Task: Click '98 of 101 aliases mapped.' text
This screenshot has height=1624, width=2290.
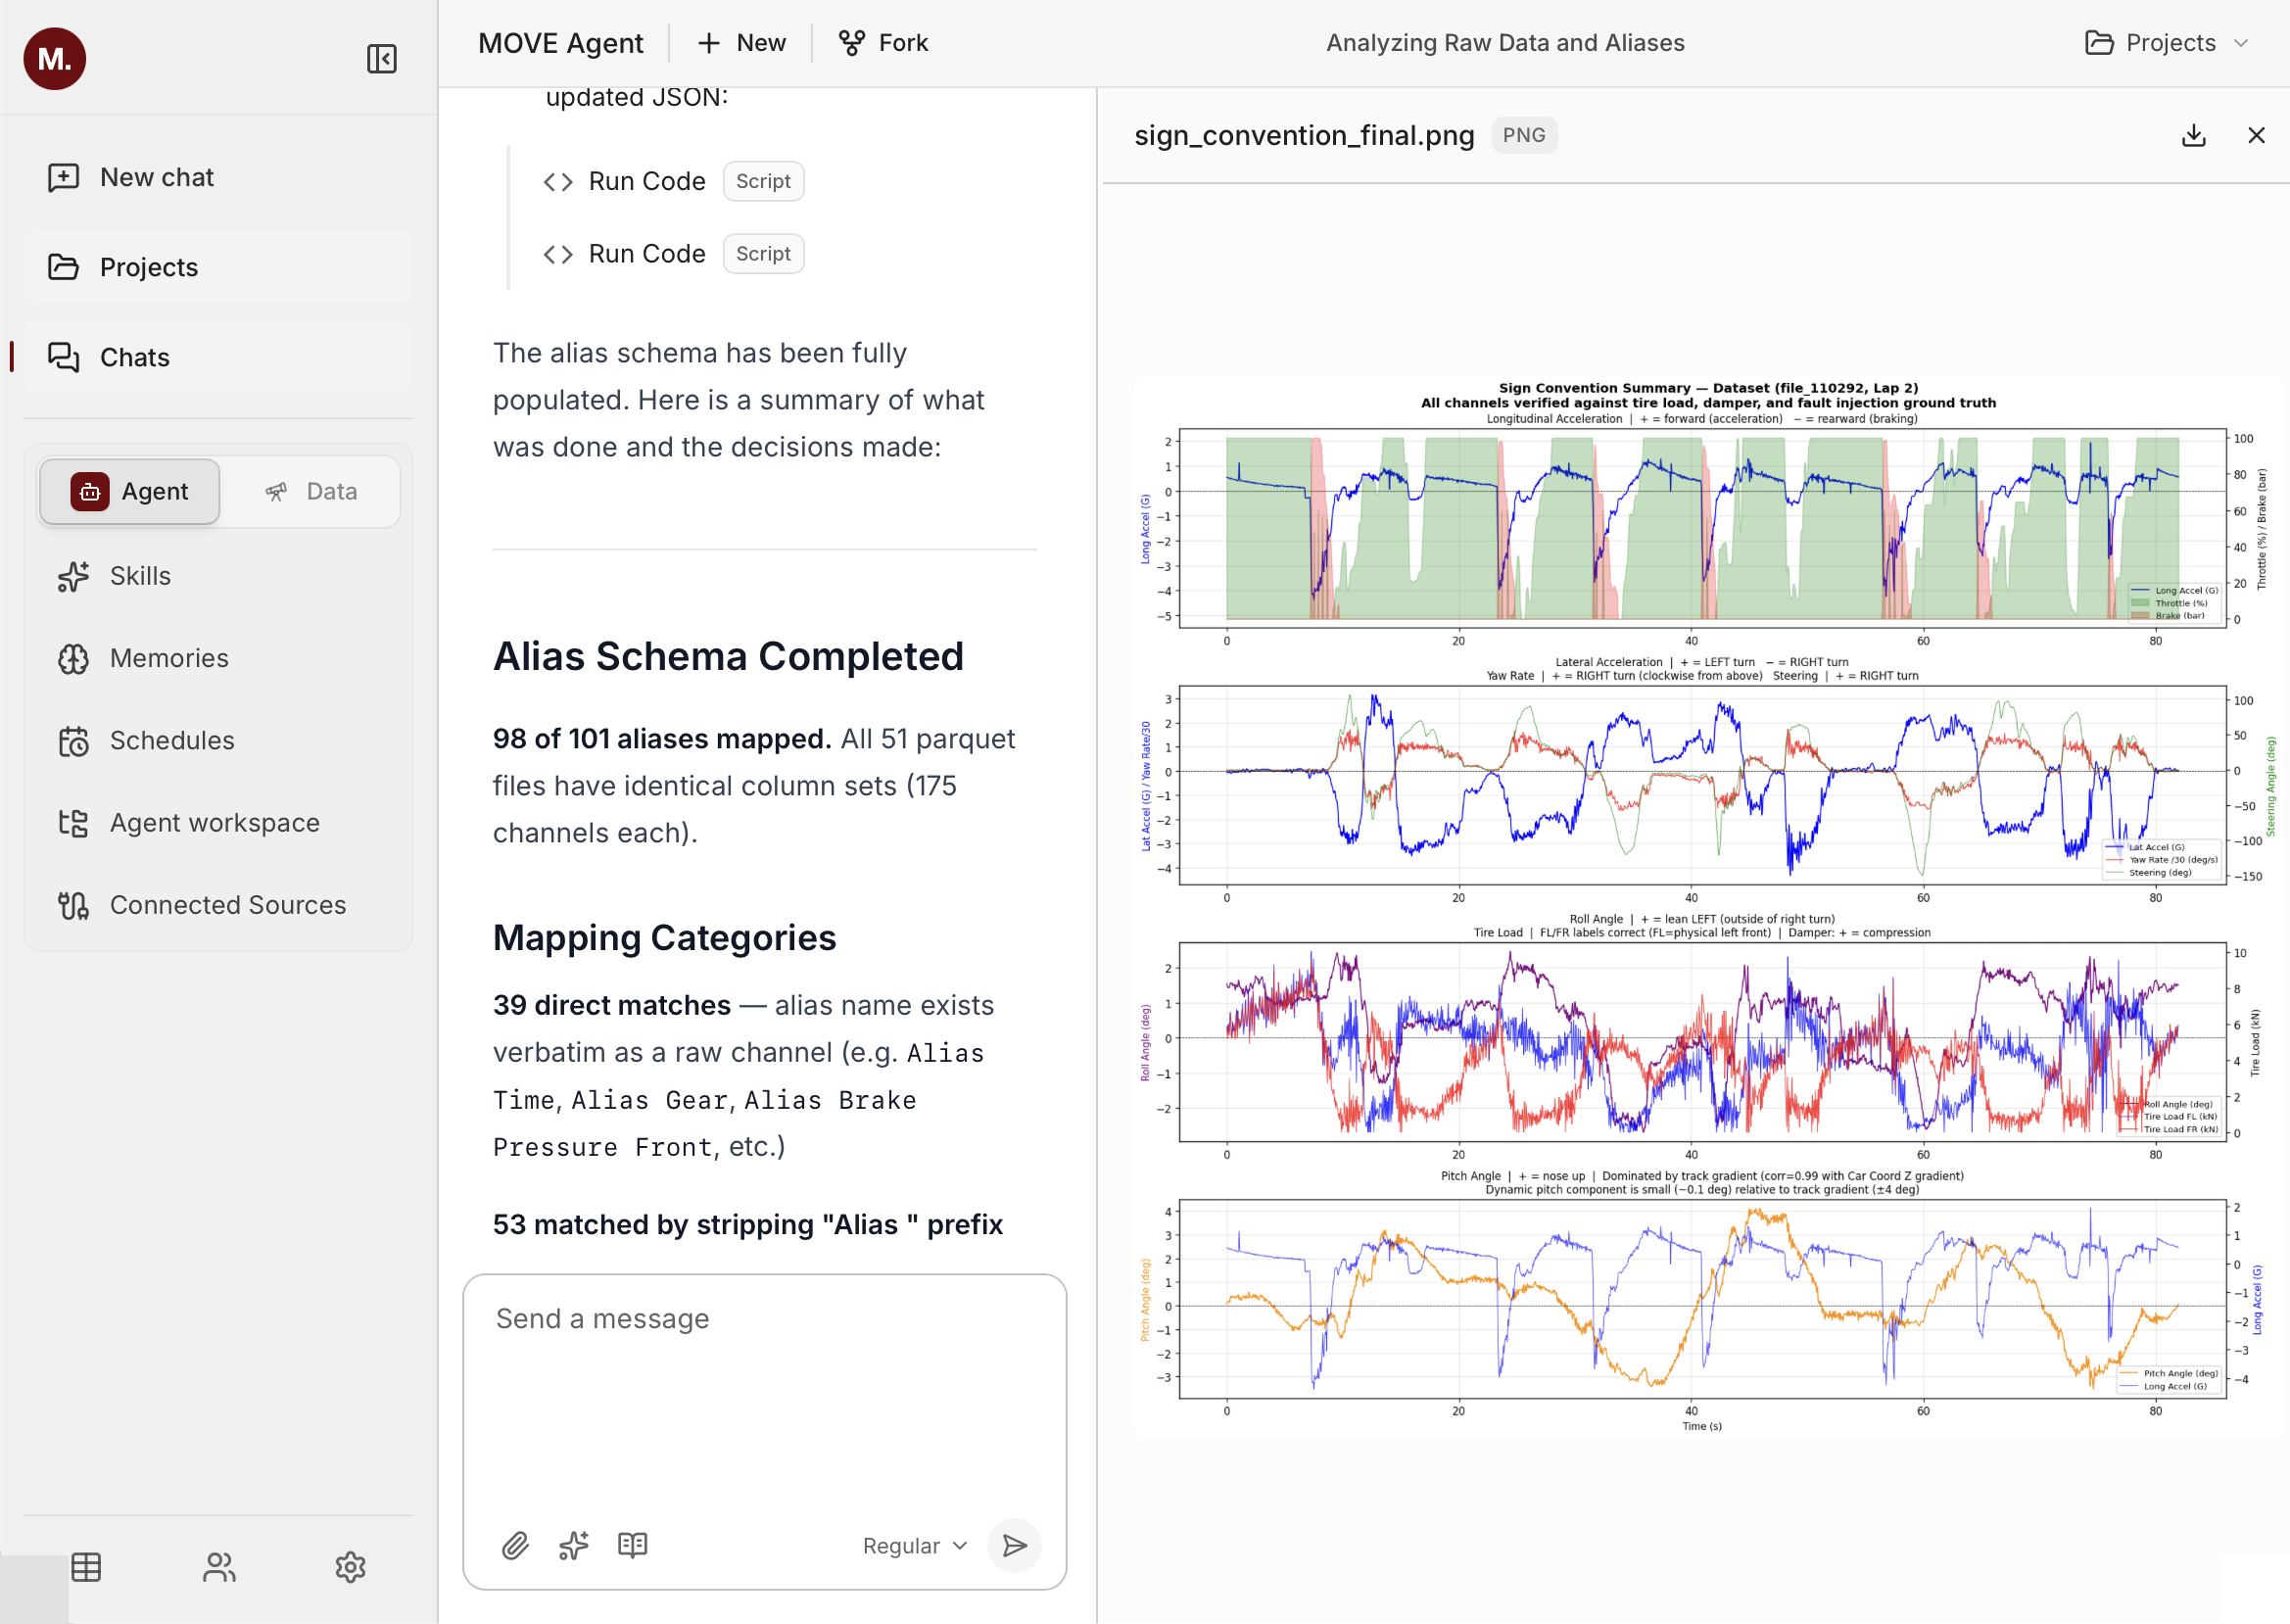Action: 662,739
